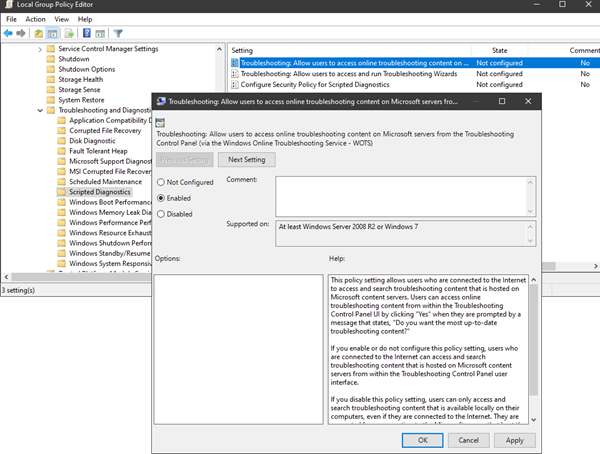Click the Export List toolbar icon
600x454 pixels.
[x=69, y=34]
